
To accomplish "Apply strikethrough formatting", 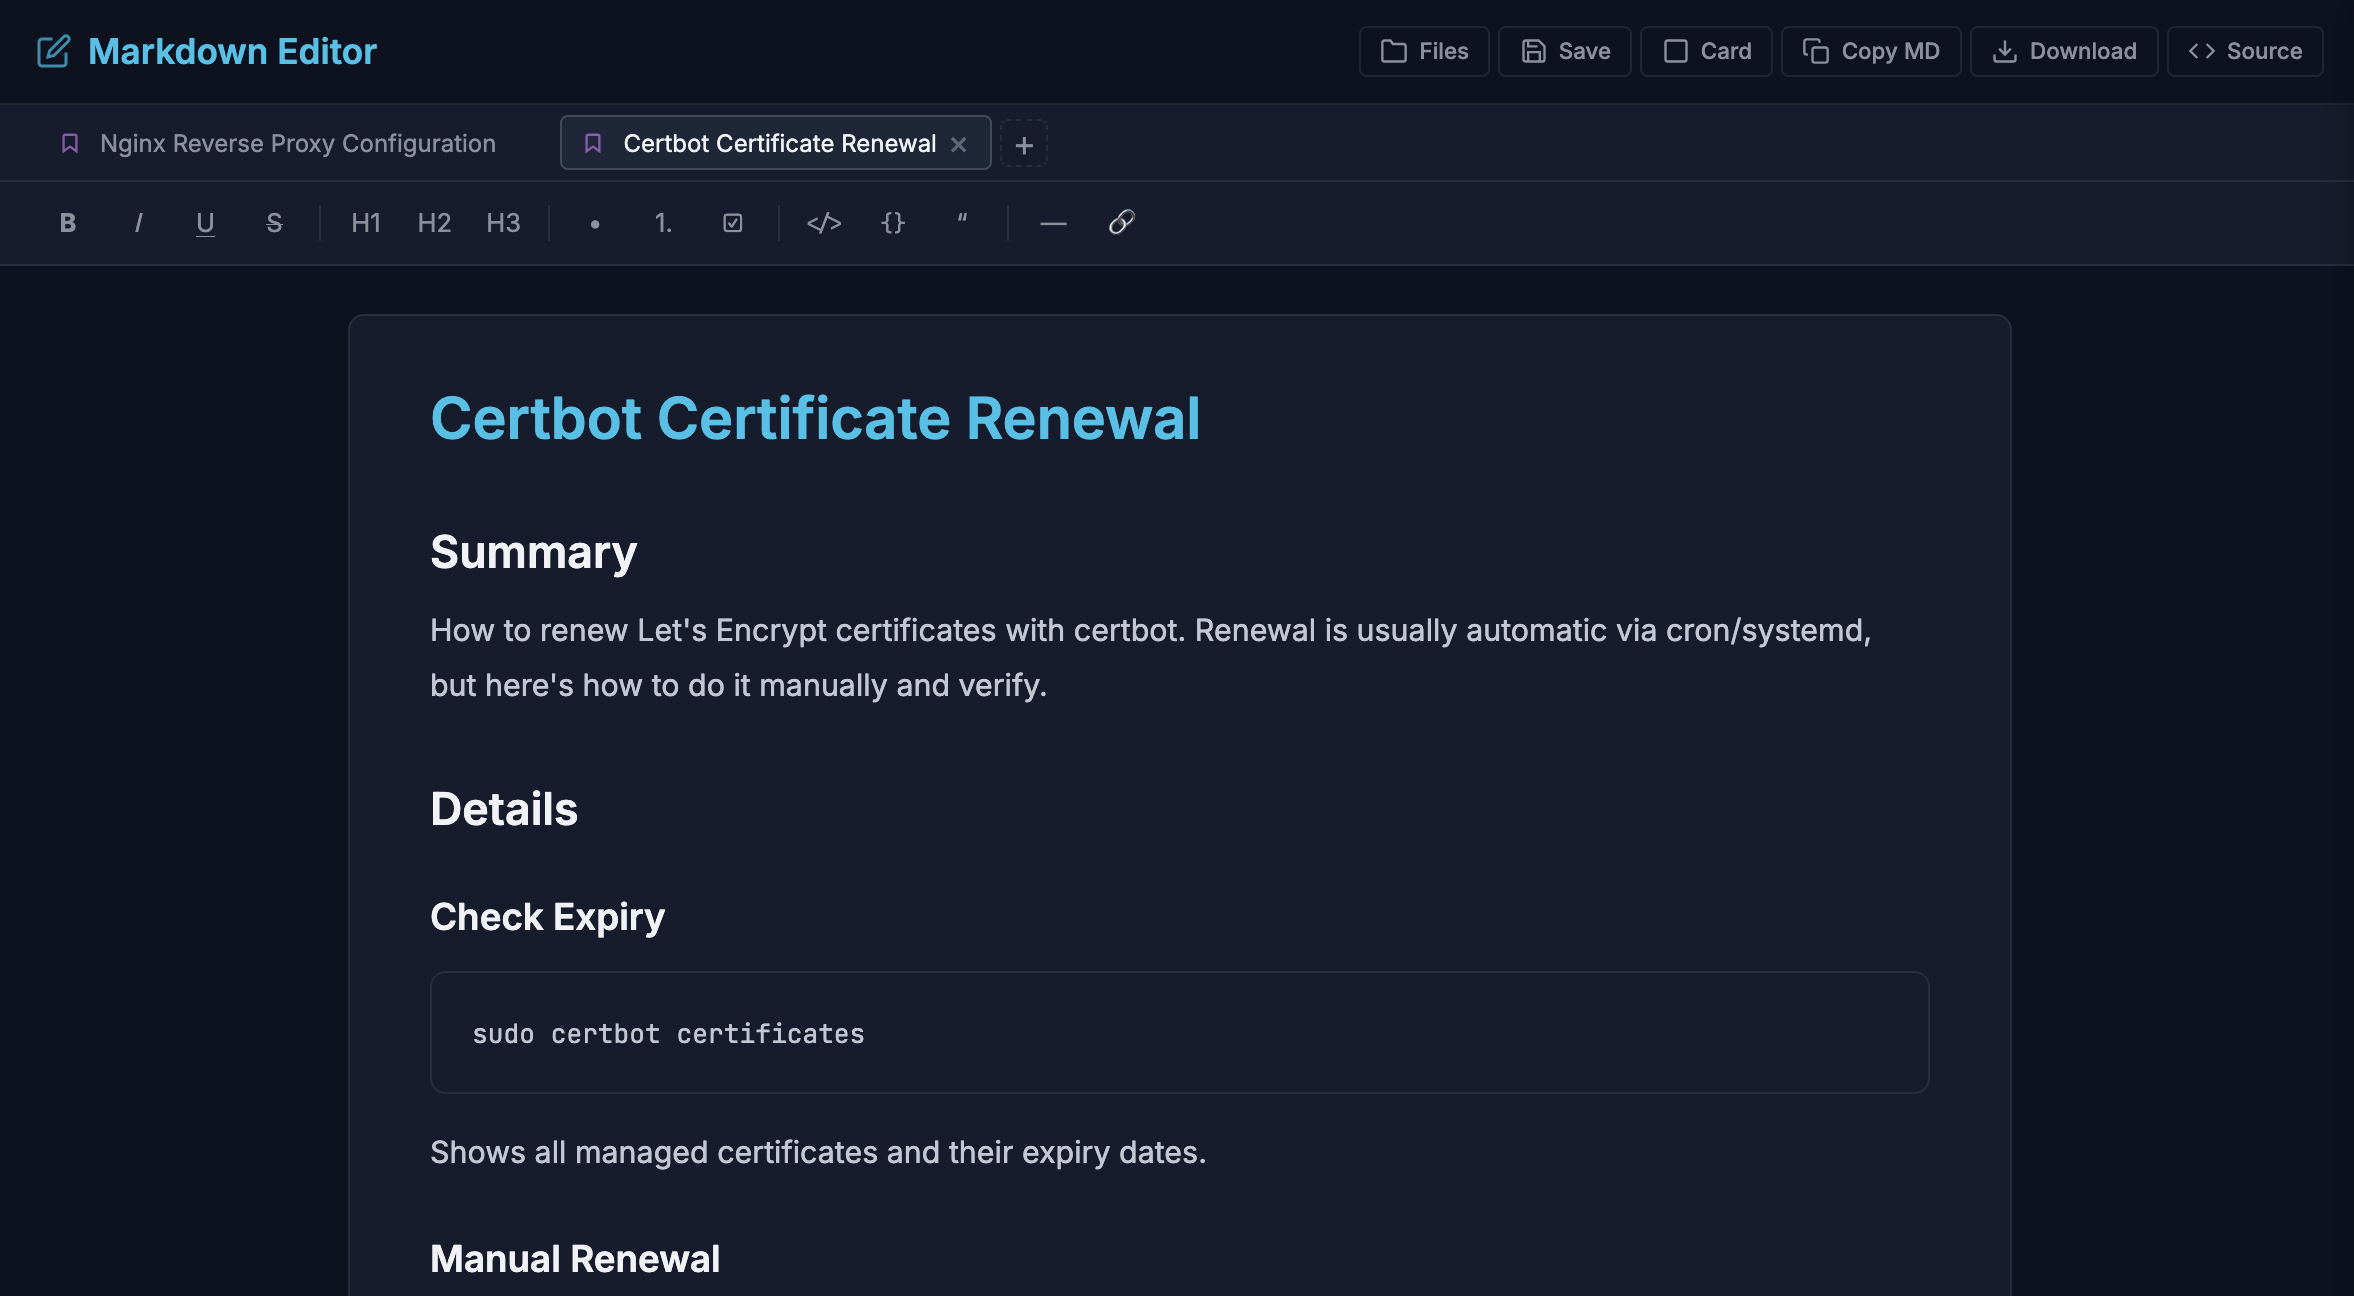I will click(x=274, y=223).
